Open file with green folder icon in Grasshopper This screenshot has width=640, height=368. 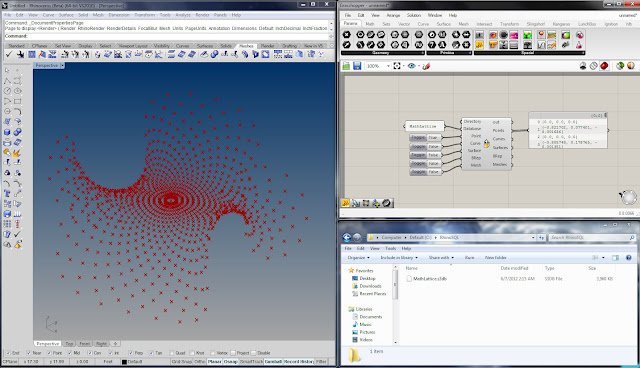346,66
